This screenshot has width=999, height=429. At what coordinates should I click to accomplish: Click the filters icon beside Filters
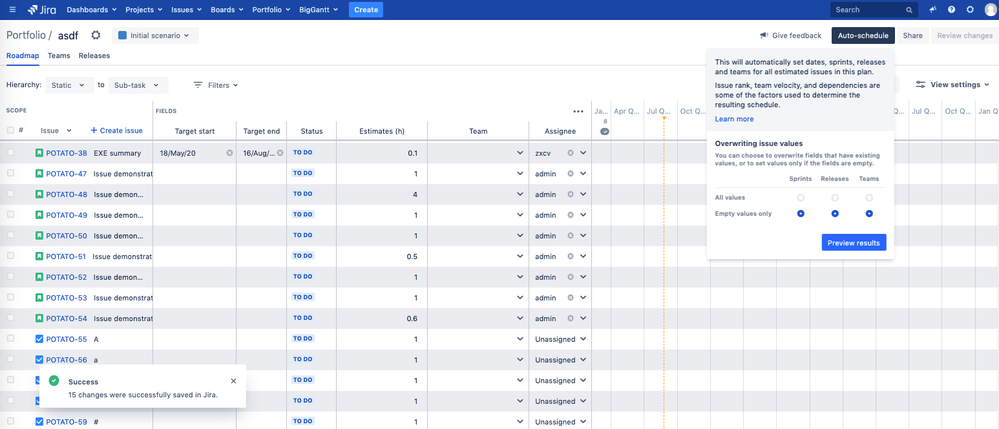(198, 85)
